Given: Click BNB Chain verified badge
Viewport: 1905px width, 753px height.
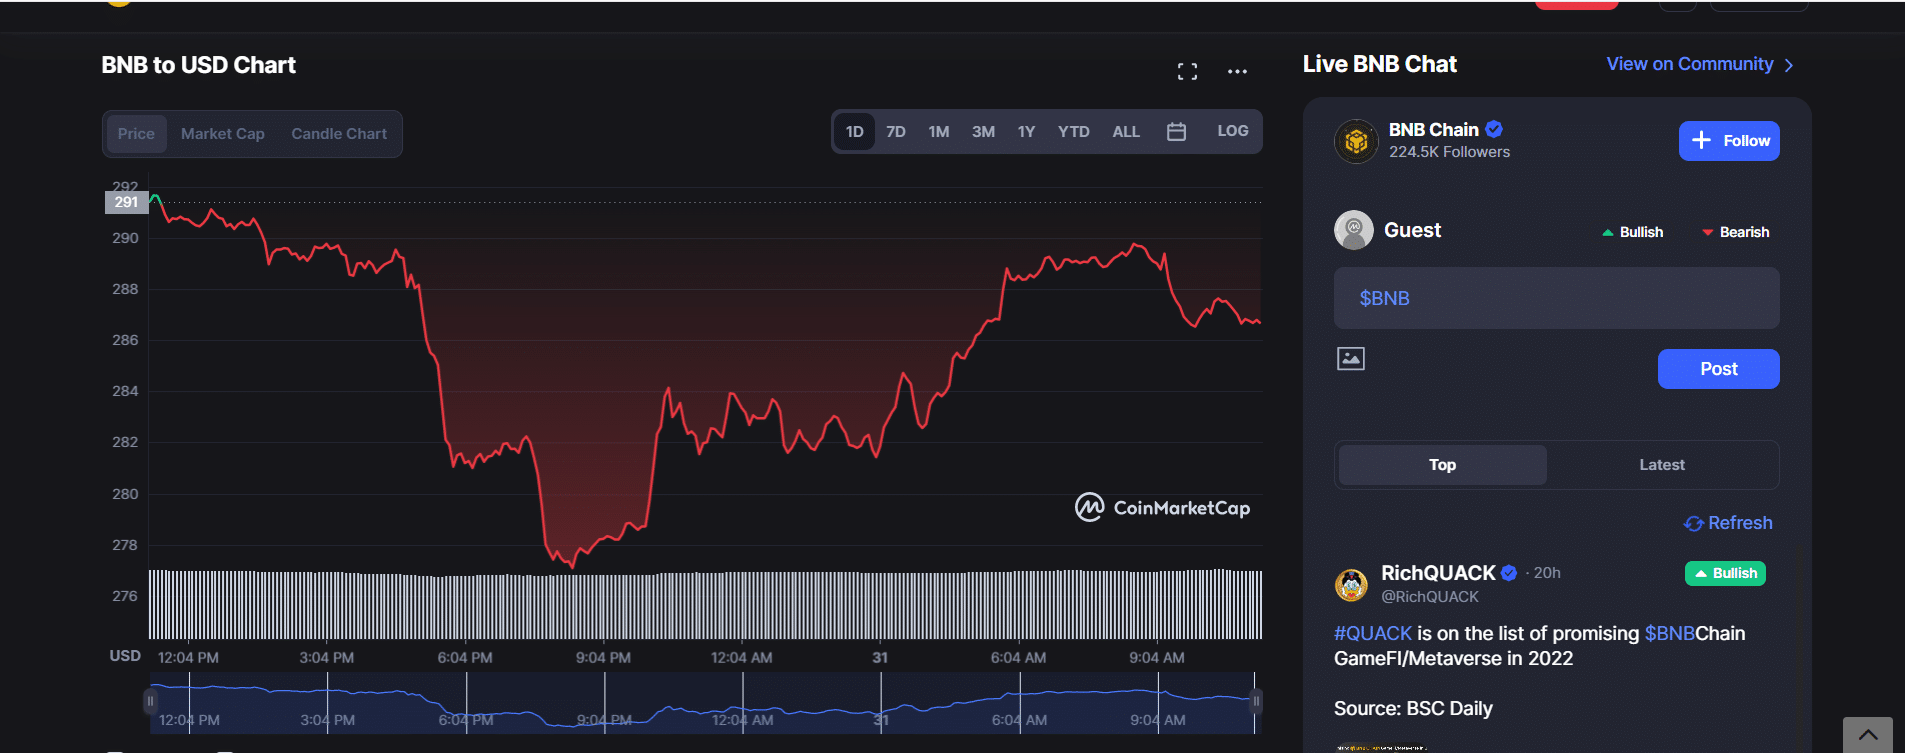Looking at the screenshot, I should [x=1494, y=129].
